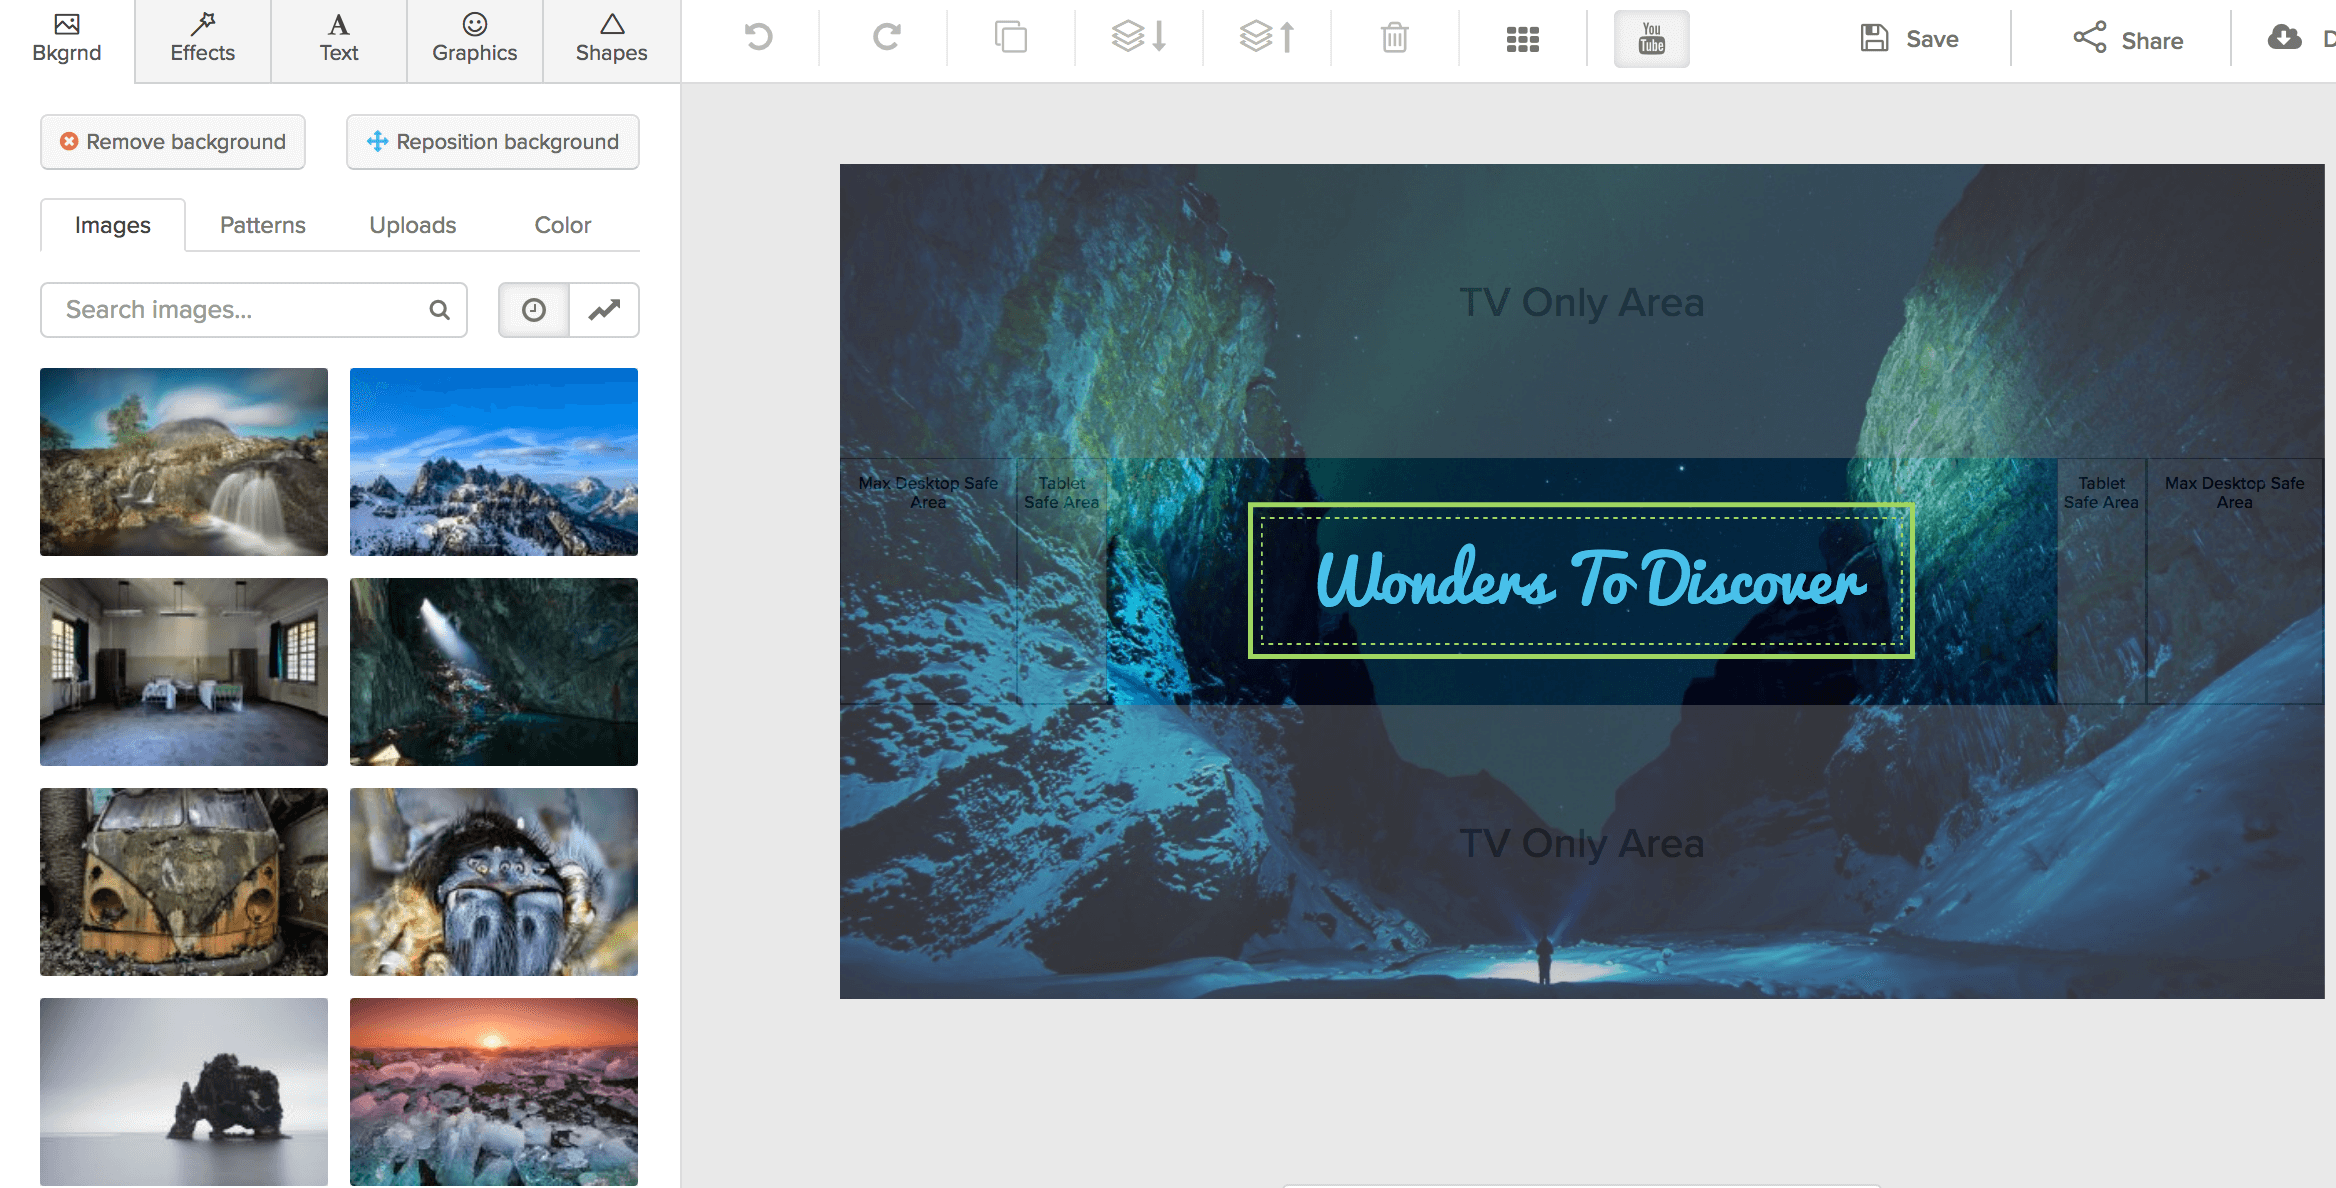
Task: Click Remove background button
Action: [x=171, y=141]
